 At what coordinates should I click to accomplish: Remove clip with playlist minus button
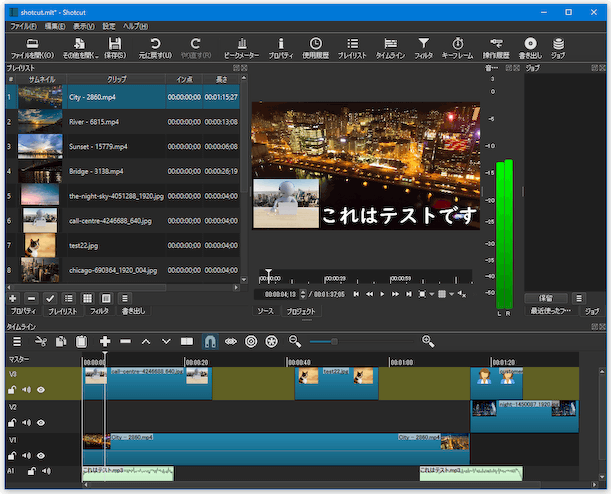32,299
